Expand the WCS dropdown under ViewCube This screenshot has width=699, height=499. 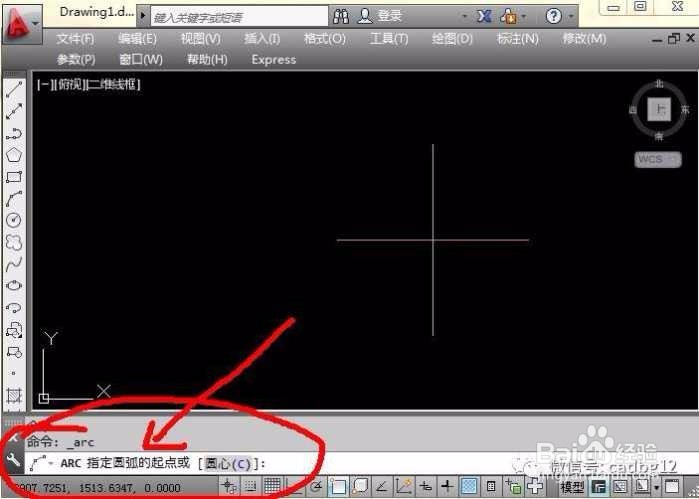coord(658,159)
